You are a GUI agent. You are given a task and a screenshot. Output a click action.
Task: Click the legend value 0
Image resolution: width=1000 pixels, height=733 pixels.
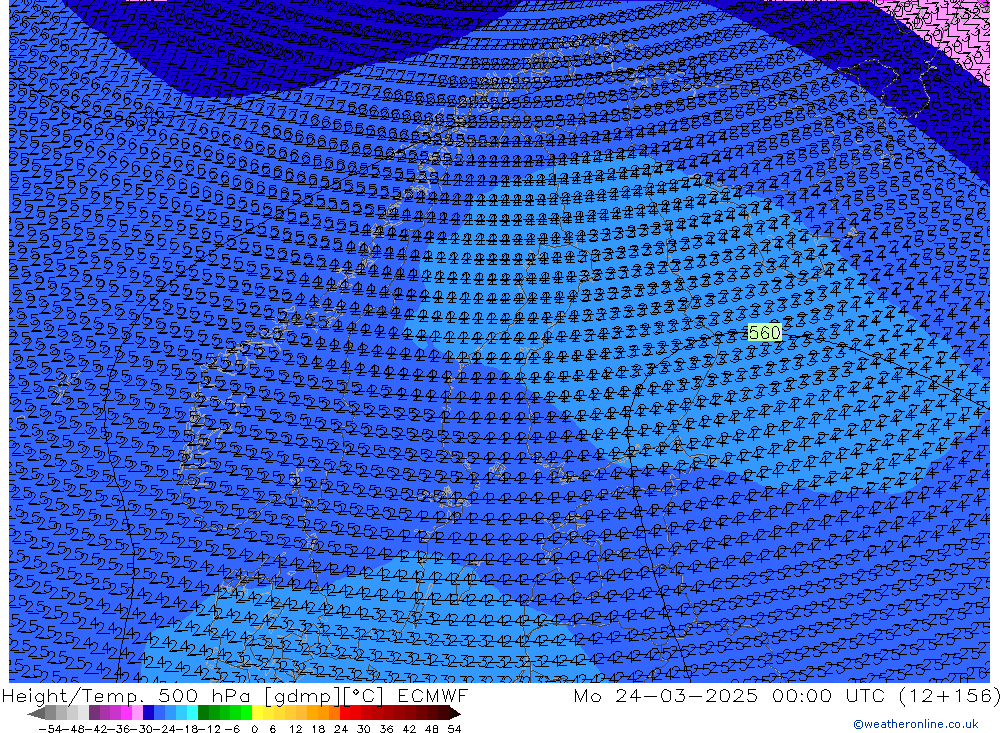[x=254, y=729]
